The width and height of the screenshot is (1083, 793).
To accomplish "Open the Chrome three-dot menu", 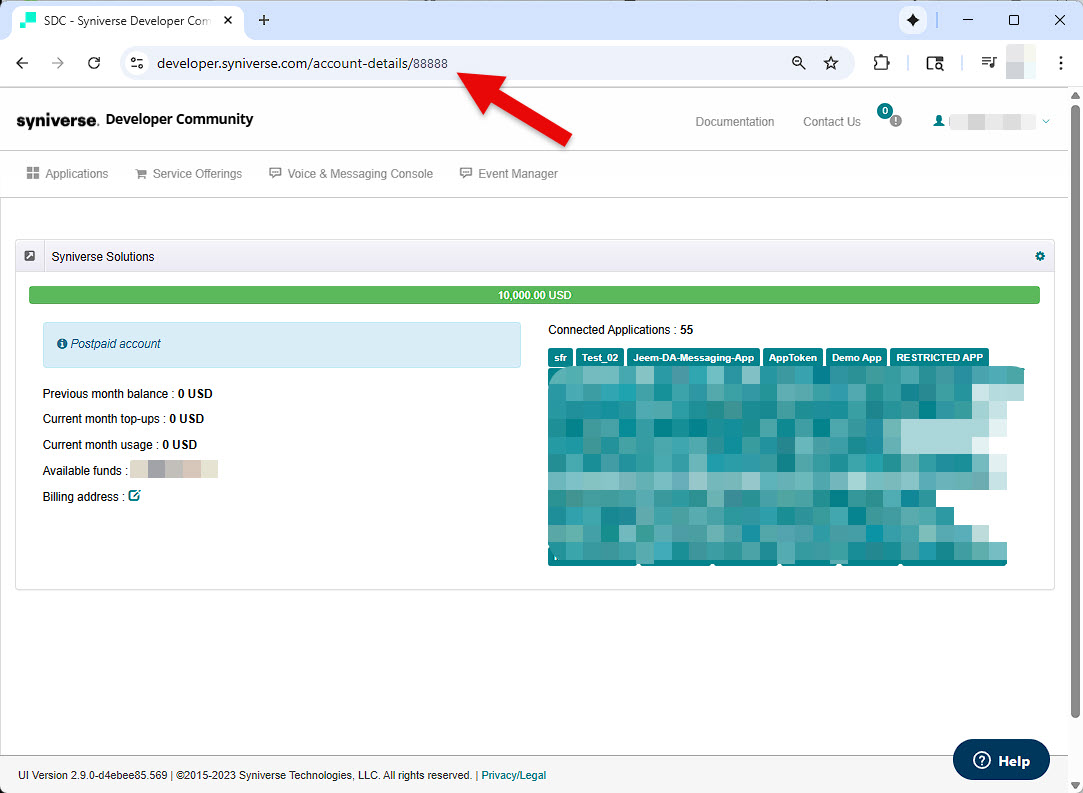I will pos(1061,63).
